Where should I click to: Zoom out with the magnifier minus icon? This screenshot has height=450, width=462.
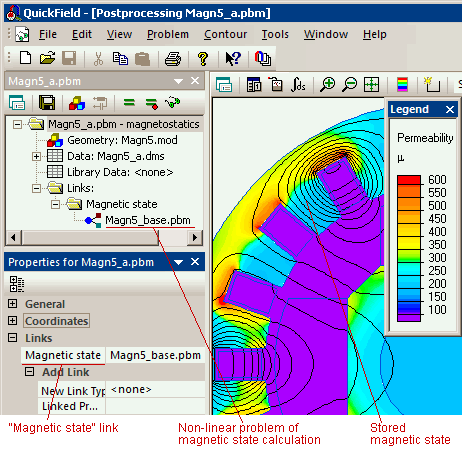click(349, 84)
